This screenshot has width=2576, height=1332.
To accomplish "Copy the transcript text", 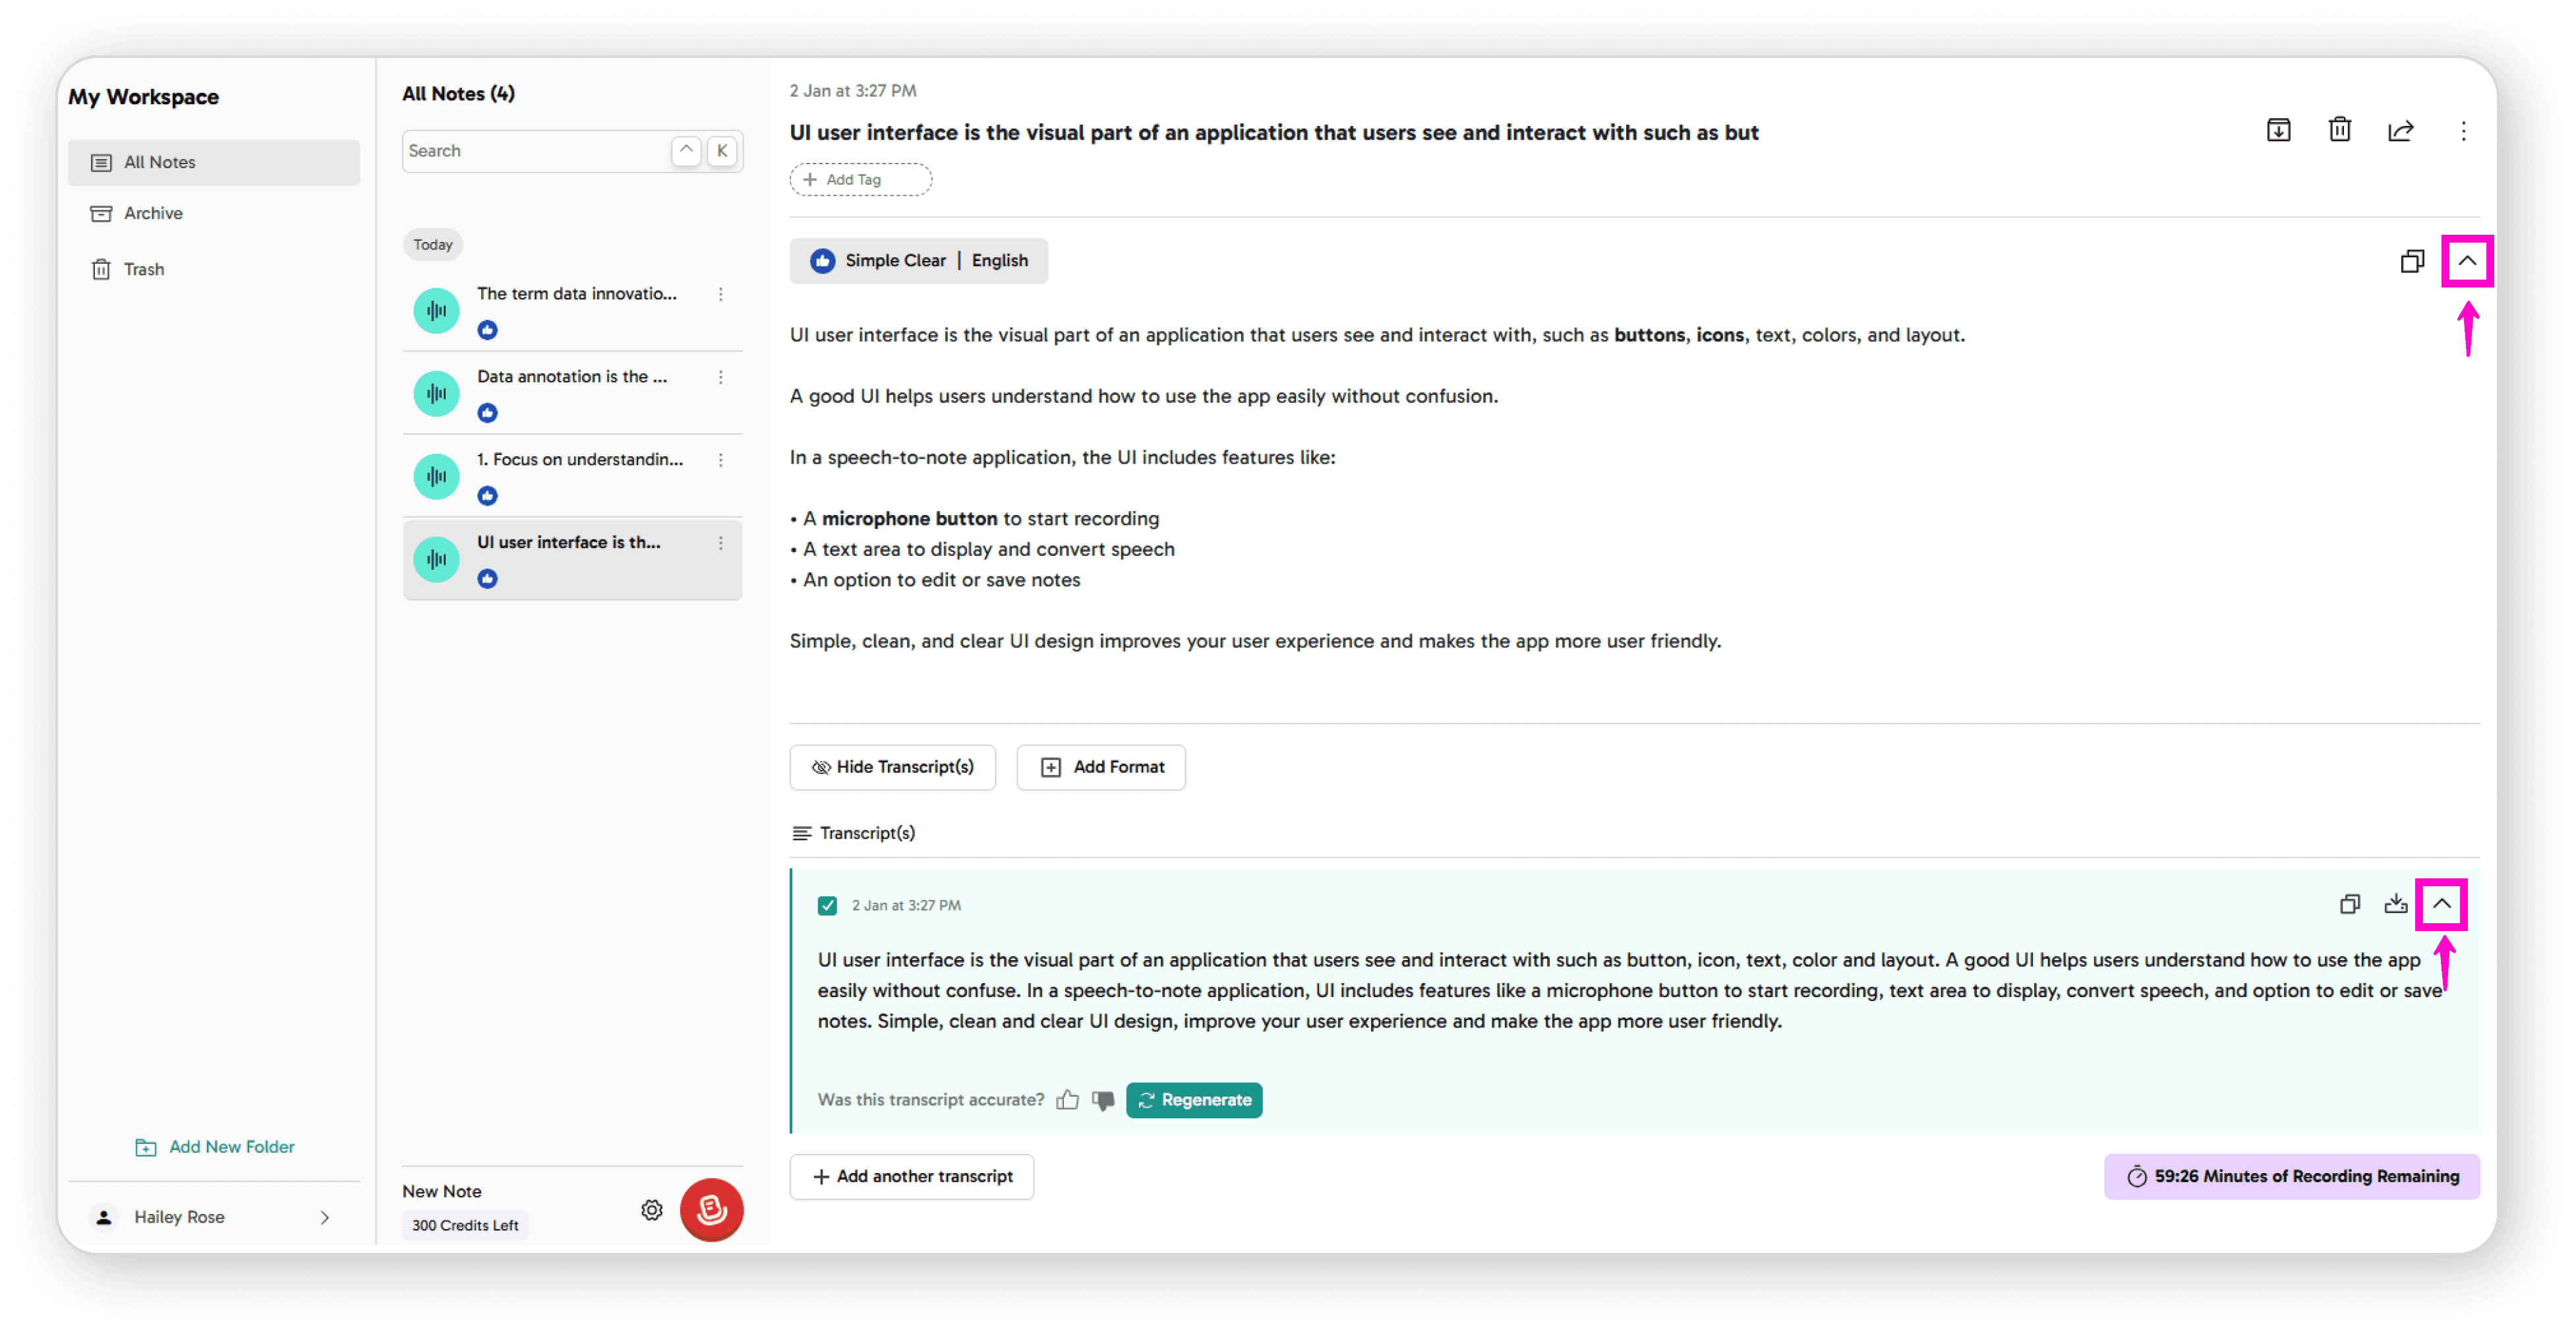I will [x=2350, y=904].
